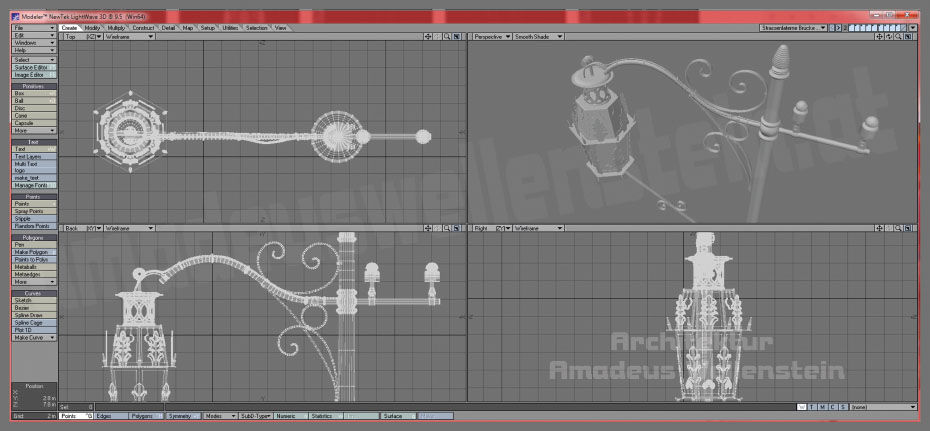Click the maximize icon in Back viewport header

click(x=457, y=228)
